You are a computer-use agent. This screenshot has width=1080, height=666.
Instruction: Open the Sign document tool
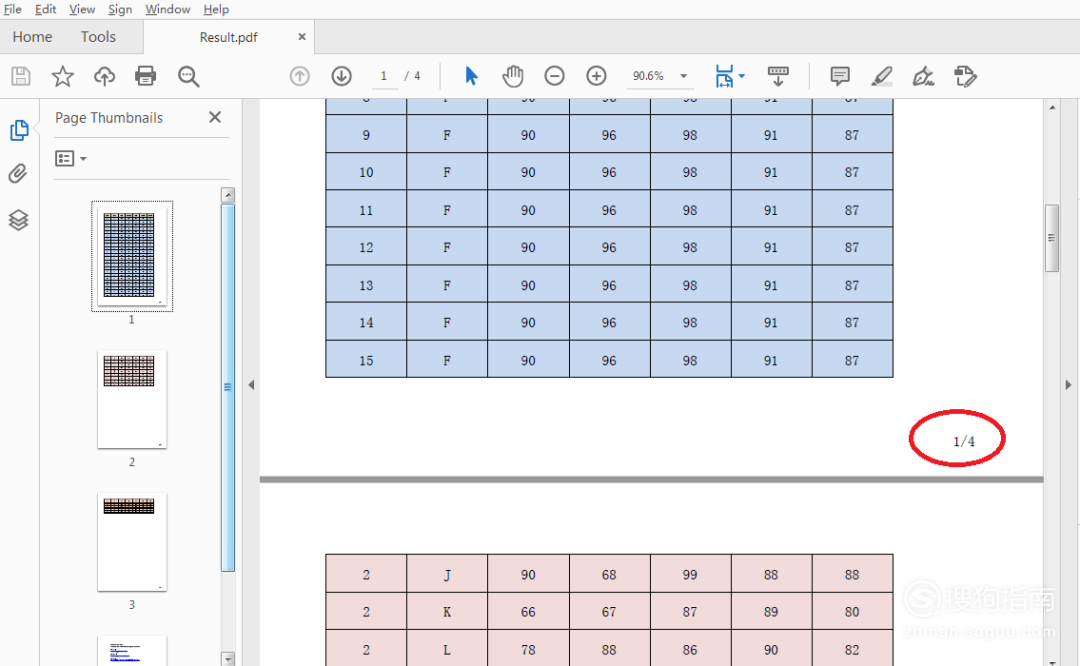pos(923,76)
